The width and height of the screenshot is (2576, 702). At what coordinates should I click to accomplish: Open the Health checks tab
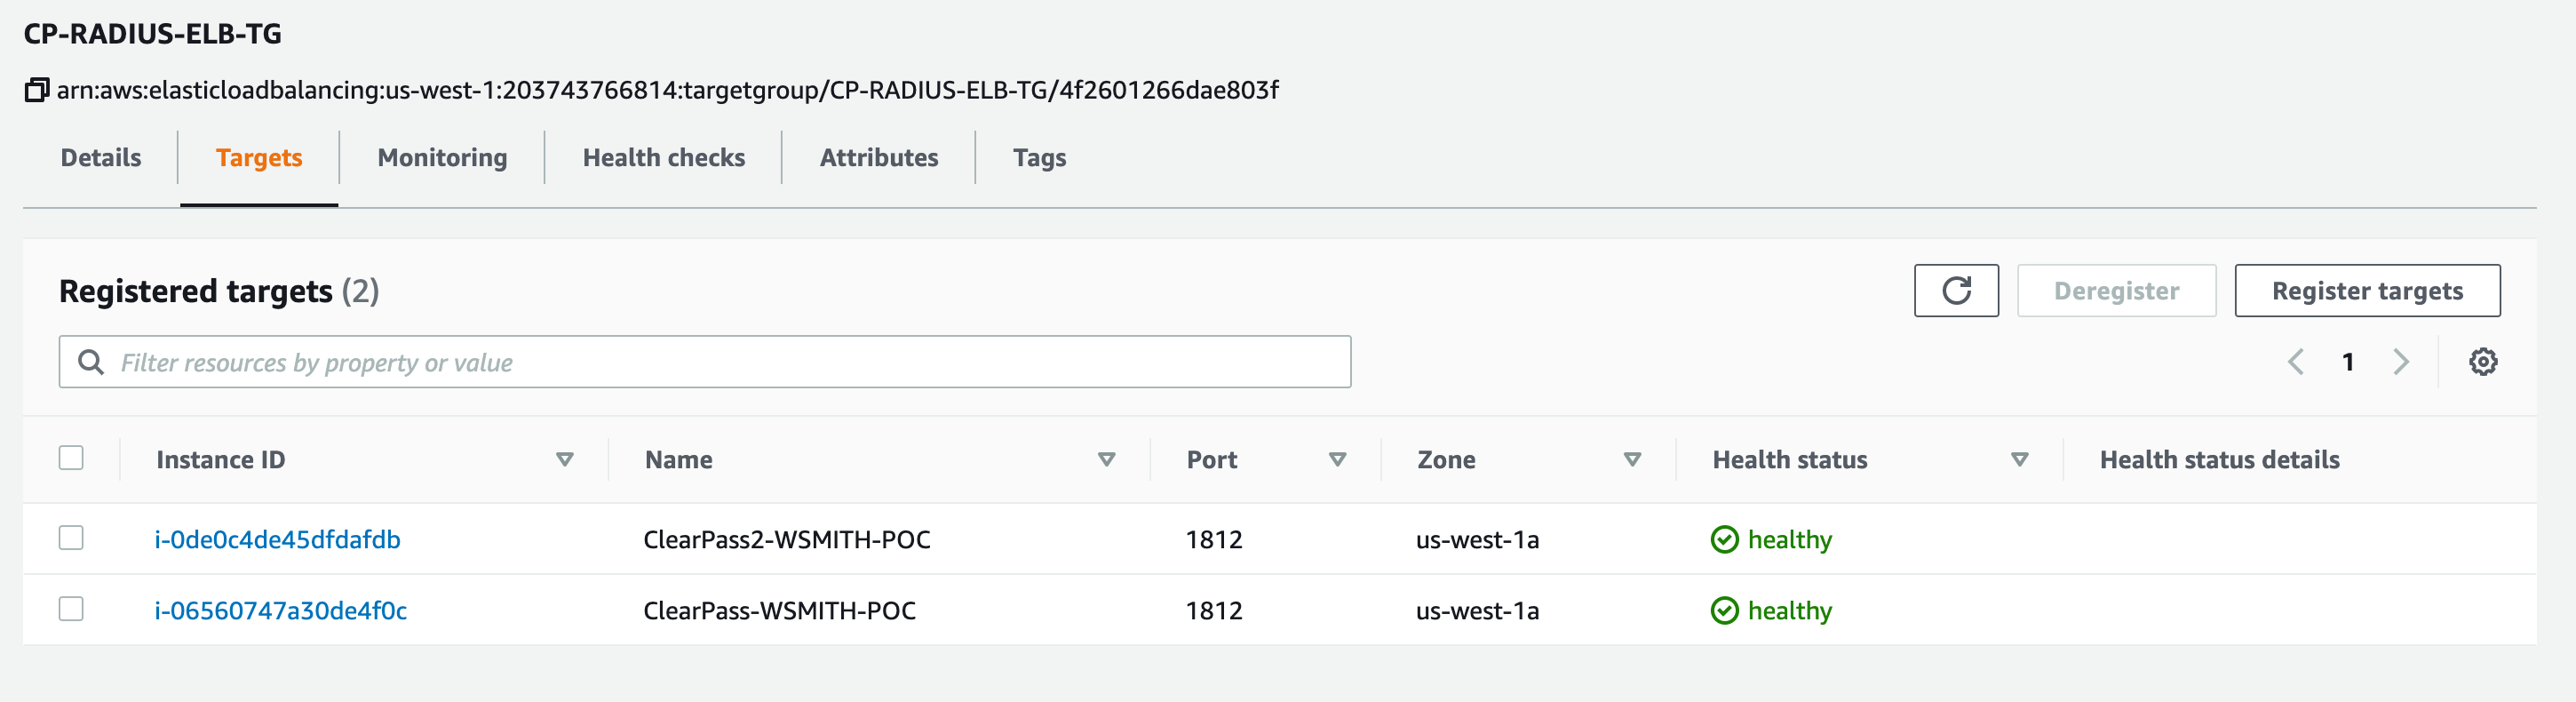[663, 157]
